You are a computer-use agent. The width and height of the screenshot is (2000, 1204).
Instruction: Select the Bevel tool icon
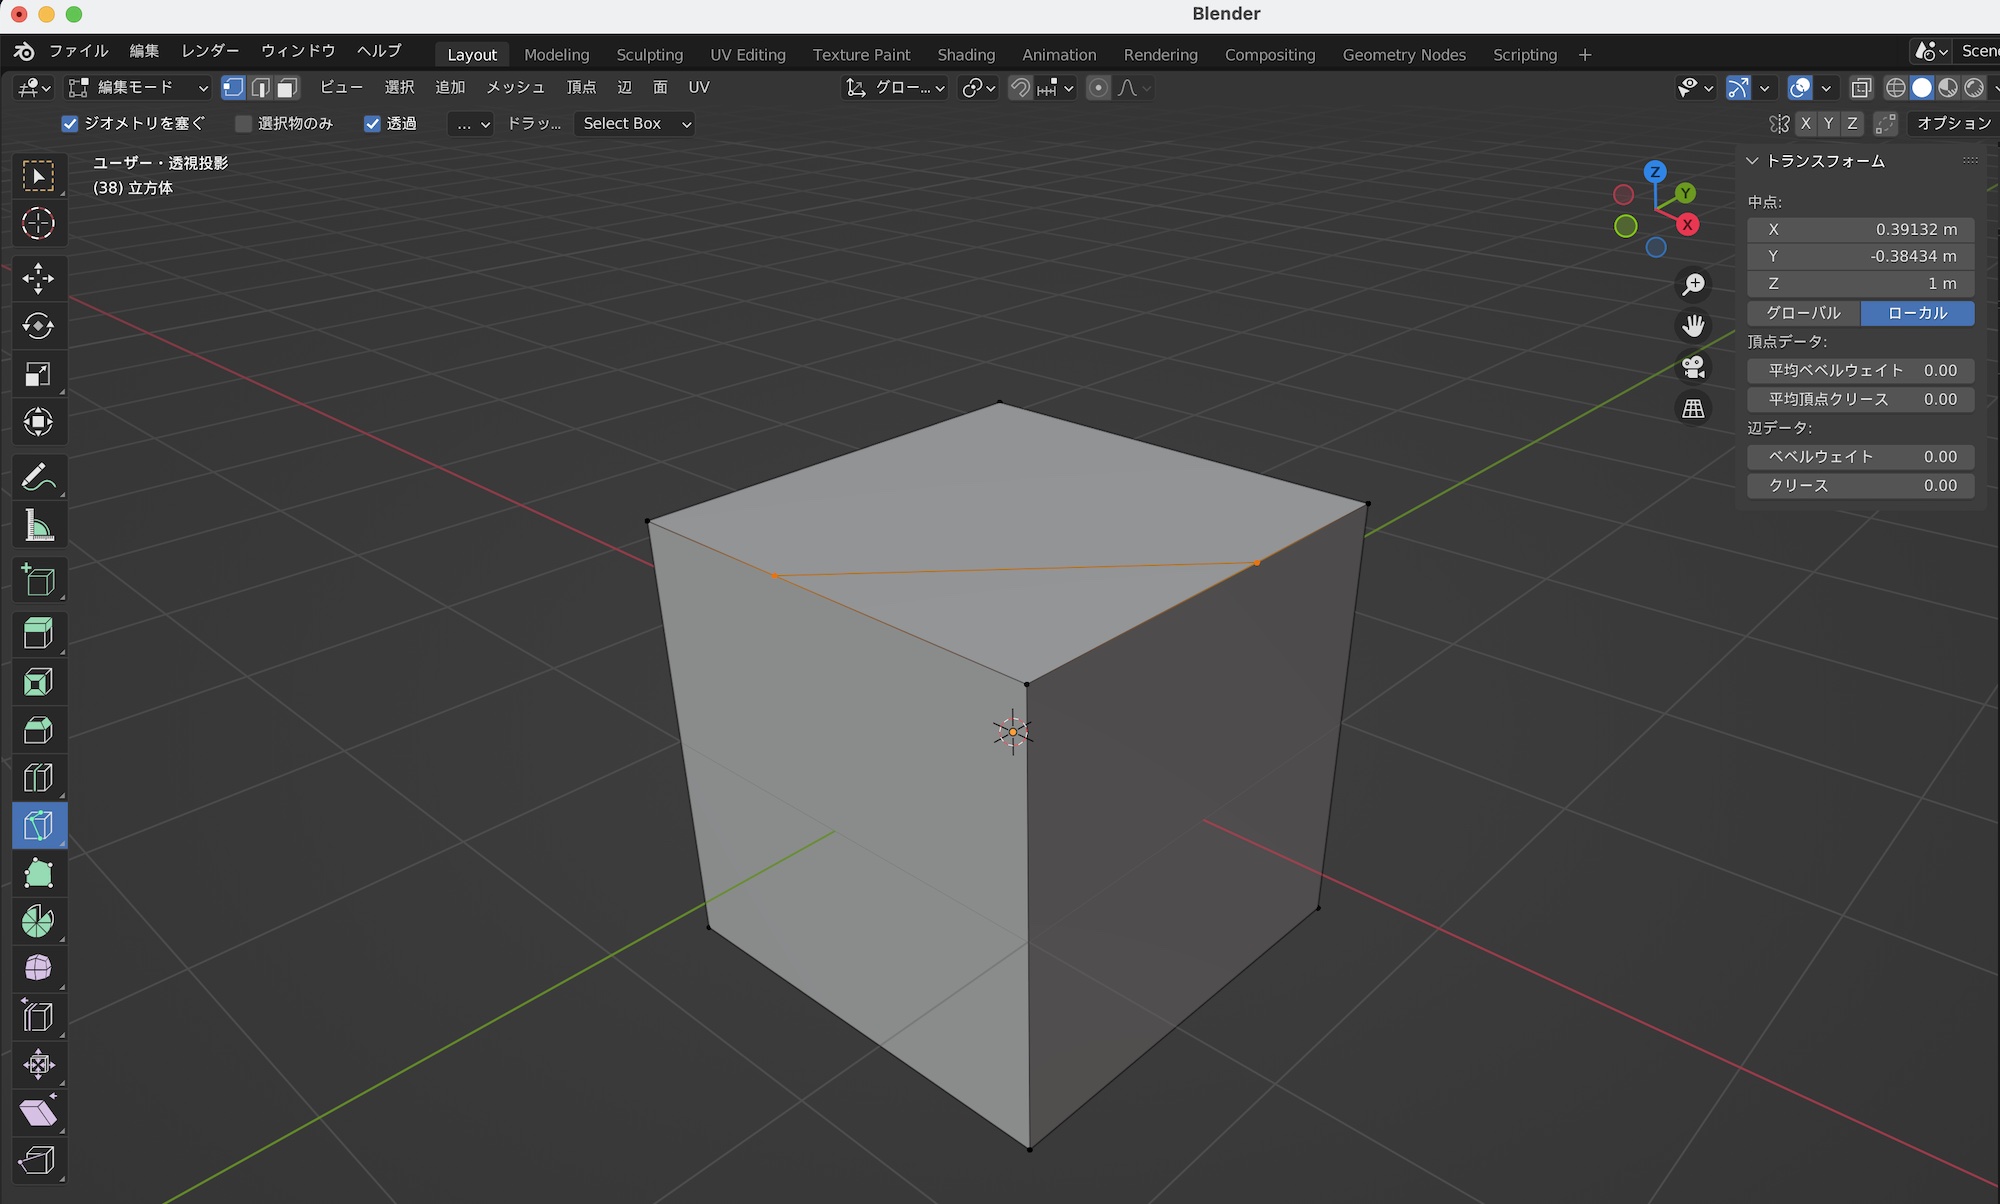pyautogui.click(x=38, y=730)
